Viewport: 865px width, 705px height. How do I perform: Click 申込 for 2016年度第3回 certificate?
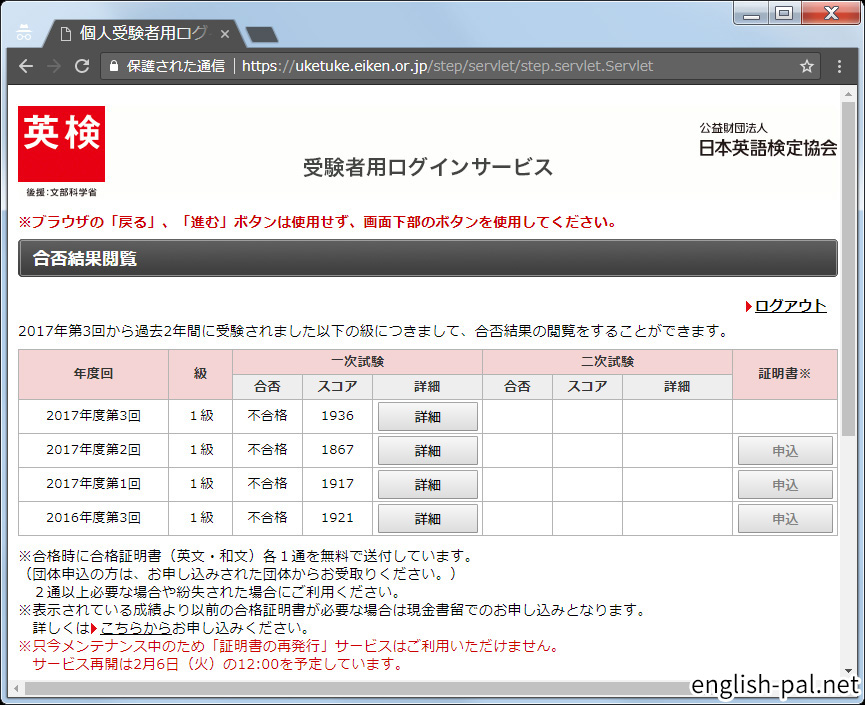[785, 519]
